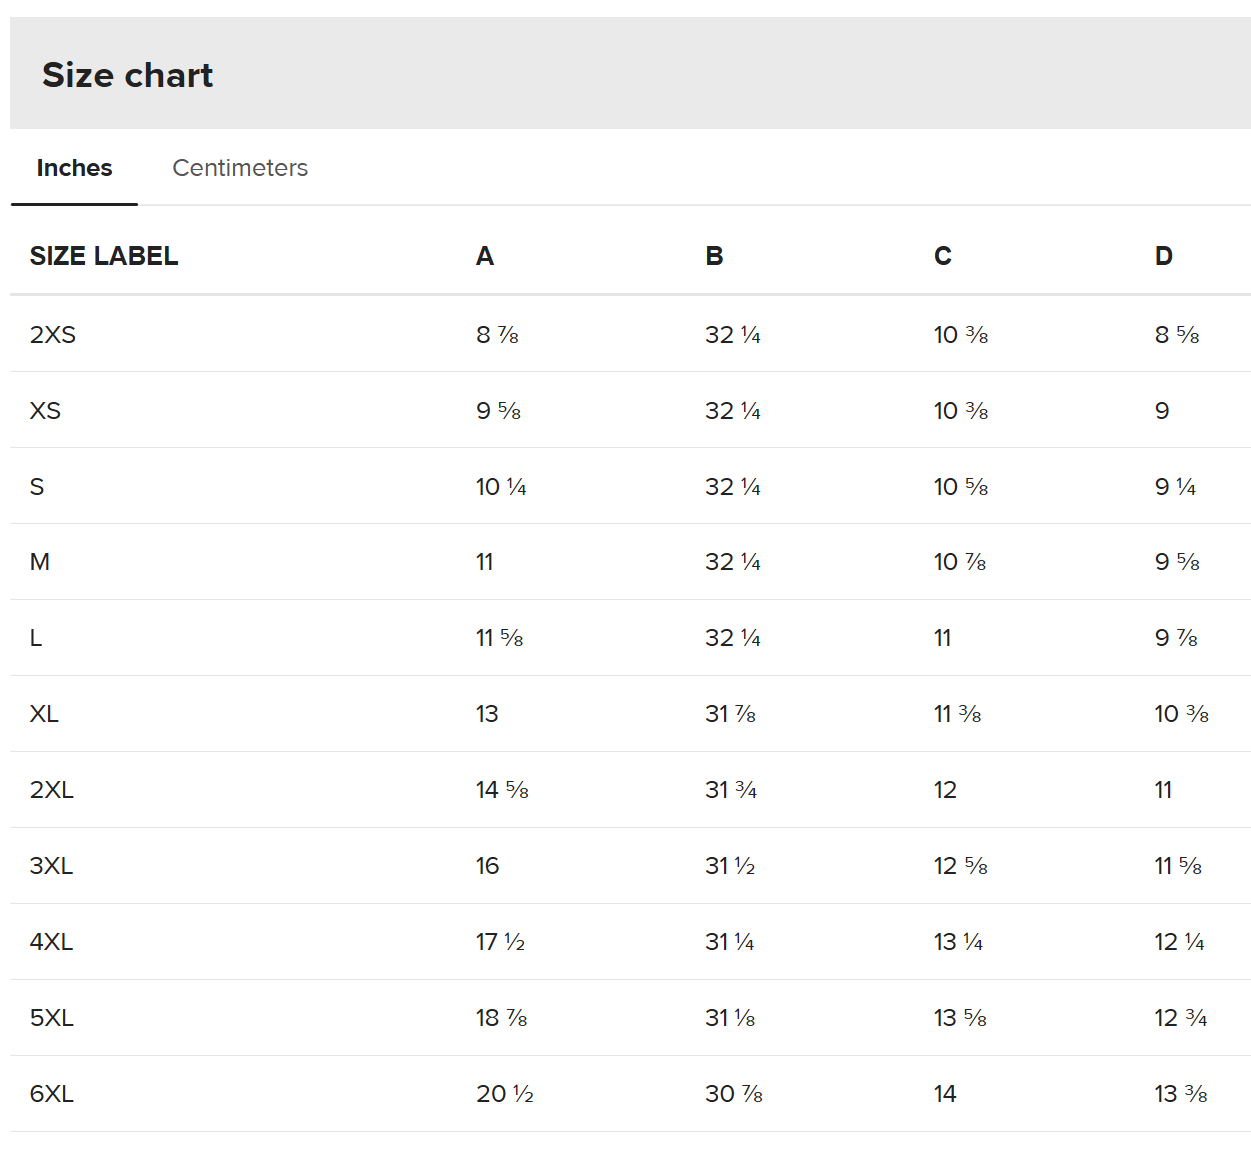Click the SIZE LABEL column header
The height and width of the screenshot is (1162, 1251).
(x=104, y=256)
